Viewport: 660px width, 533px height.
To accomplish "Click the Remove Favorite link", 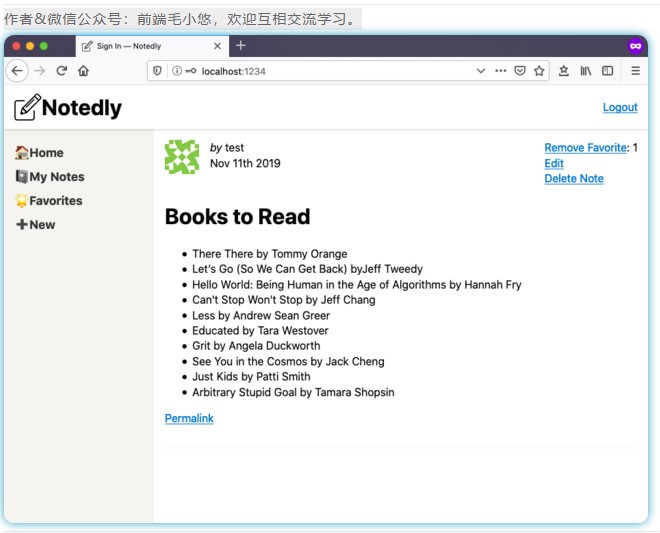I will click(585, 147).
